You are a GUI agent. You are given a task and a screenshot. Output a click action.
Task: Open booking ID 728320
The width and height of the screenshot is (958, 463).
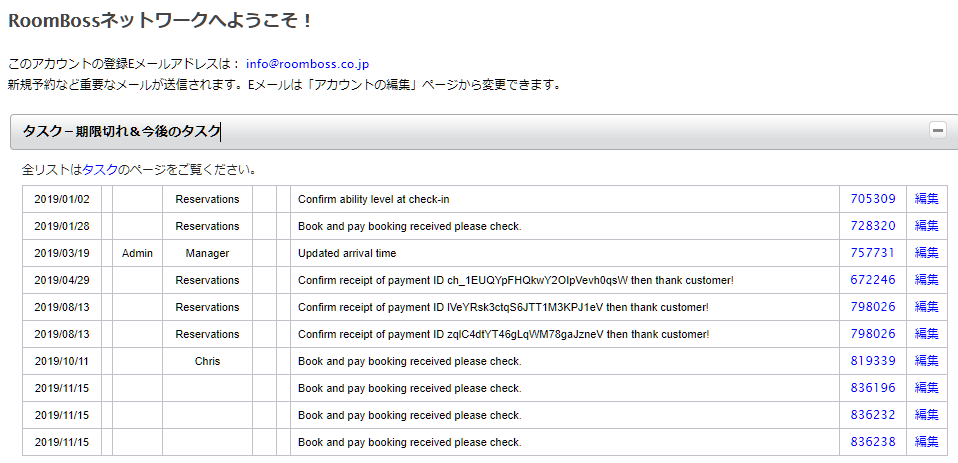coord(872,226)
